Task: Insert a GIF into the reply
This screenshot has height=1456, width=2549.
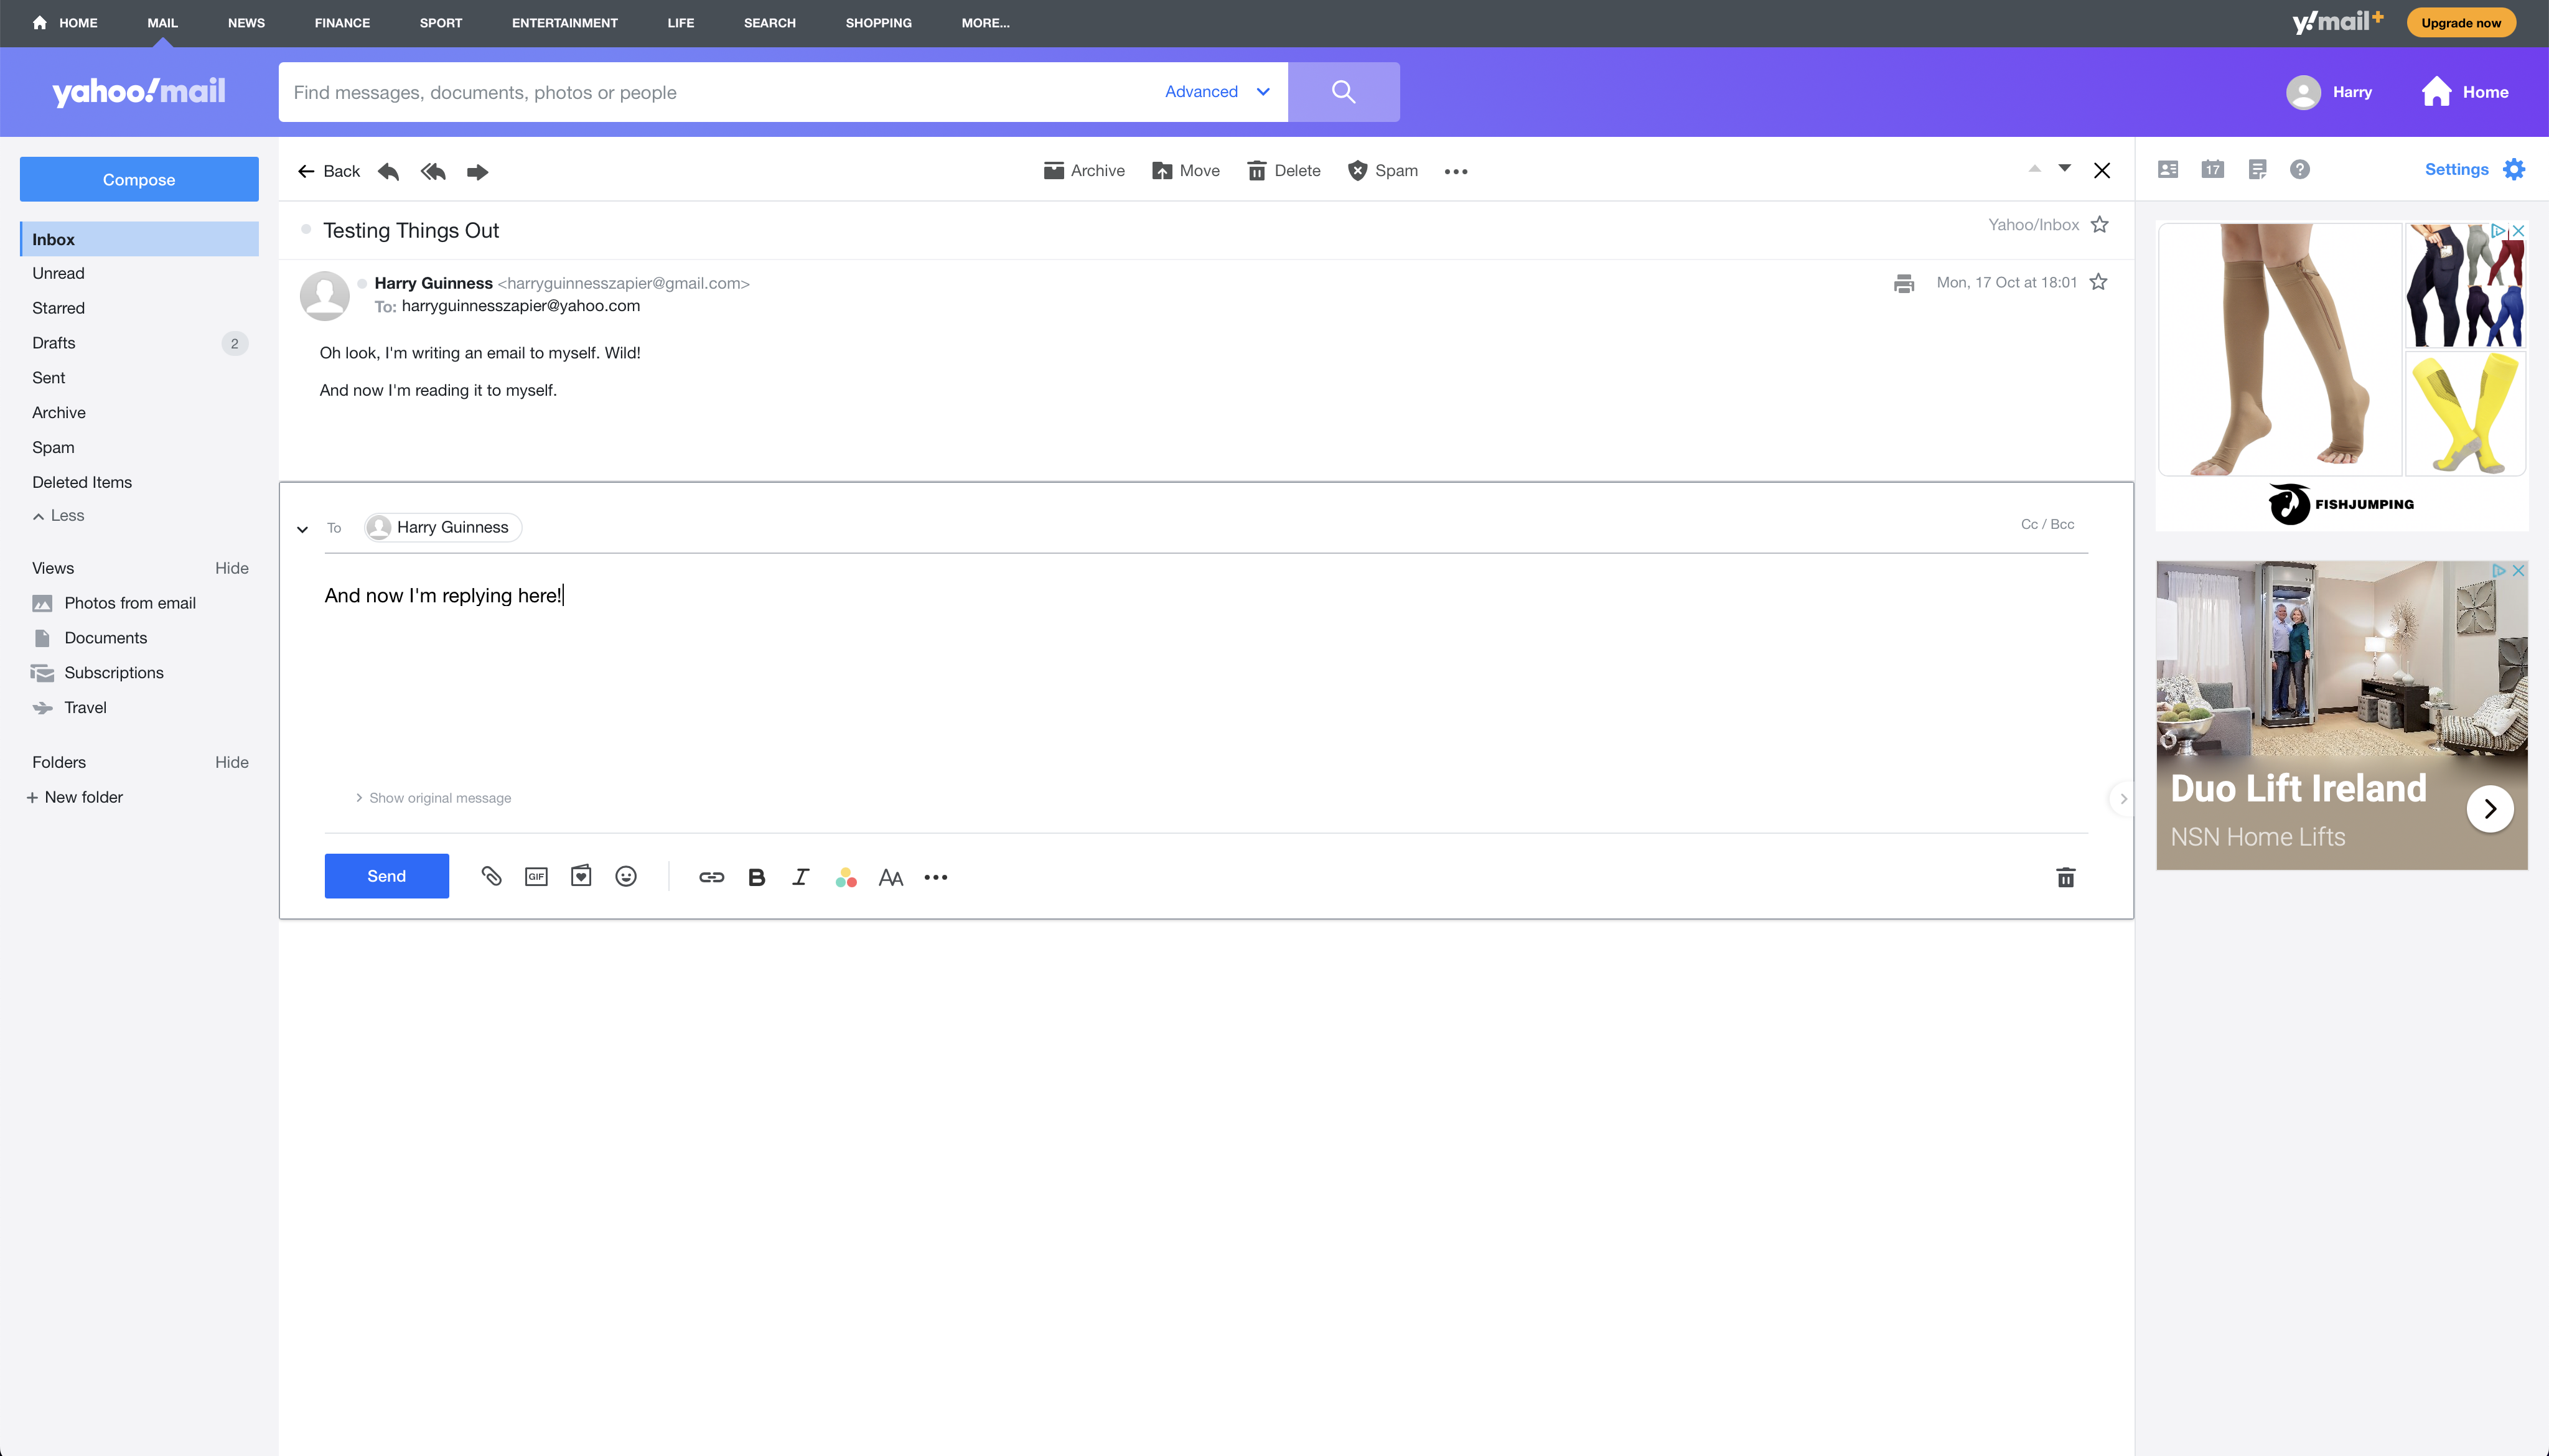Action: [x=536, y=877]
